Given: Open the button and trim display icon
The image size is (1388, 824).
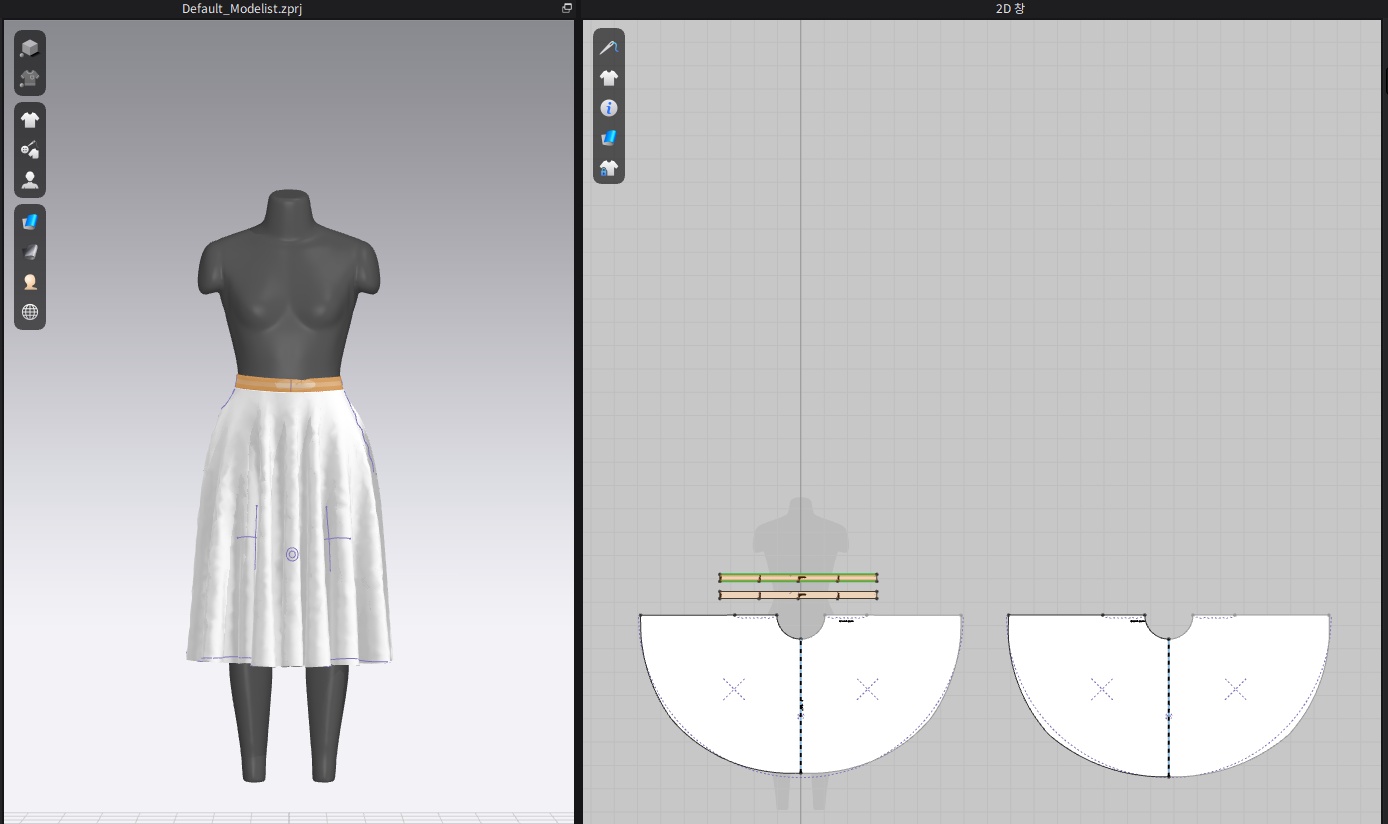Looking at the screenshot, I should tap(30, 150).
